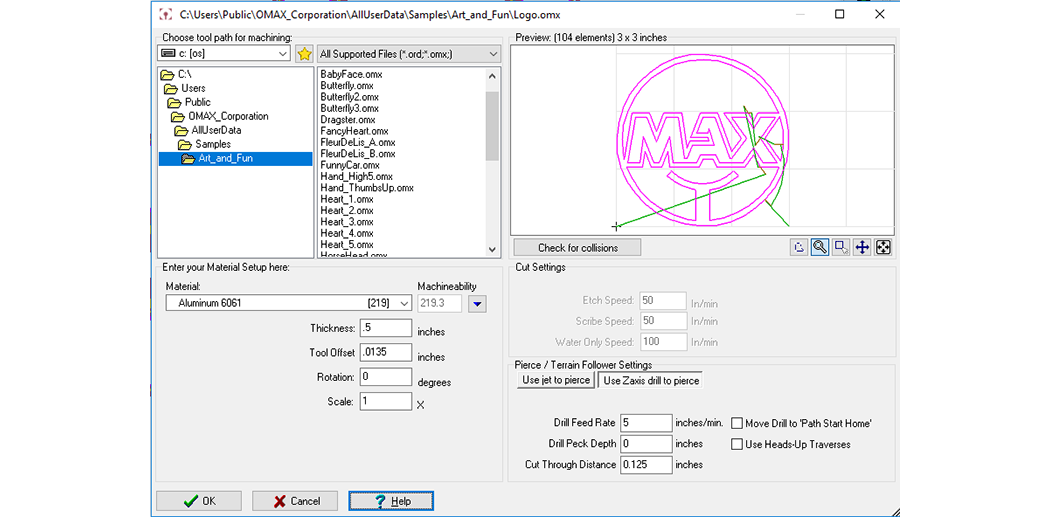Select FleurDeLis_A.omx file

coord(358,142)
